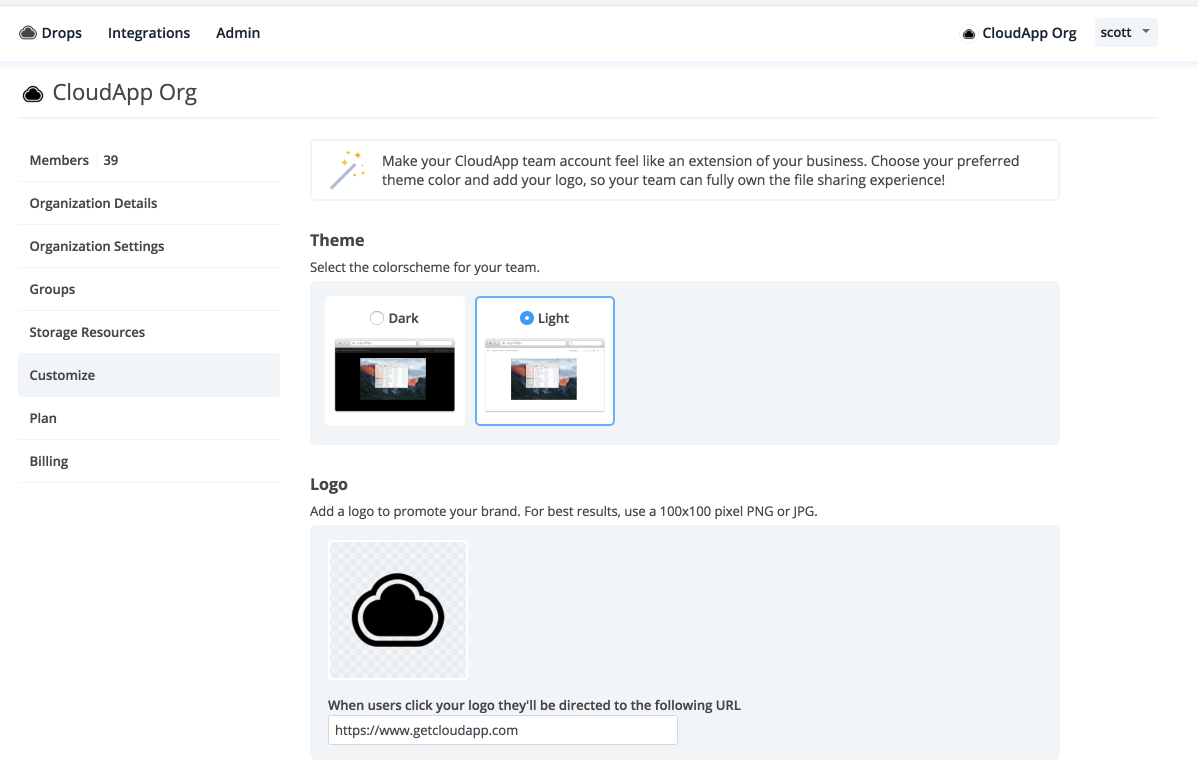Click the cloud logo upload image
This screenshot has width=1198, height=776.
pyautogui.click(x=397, y=609)
